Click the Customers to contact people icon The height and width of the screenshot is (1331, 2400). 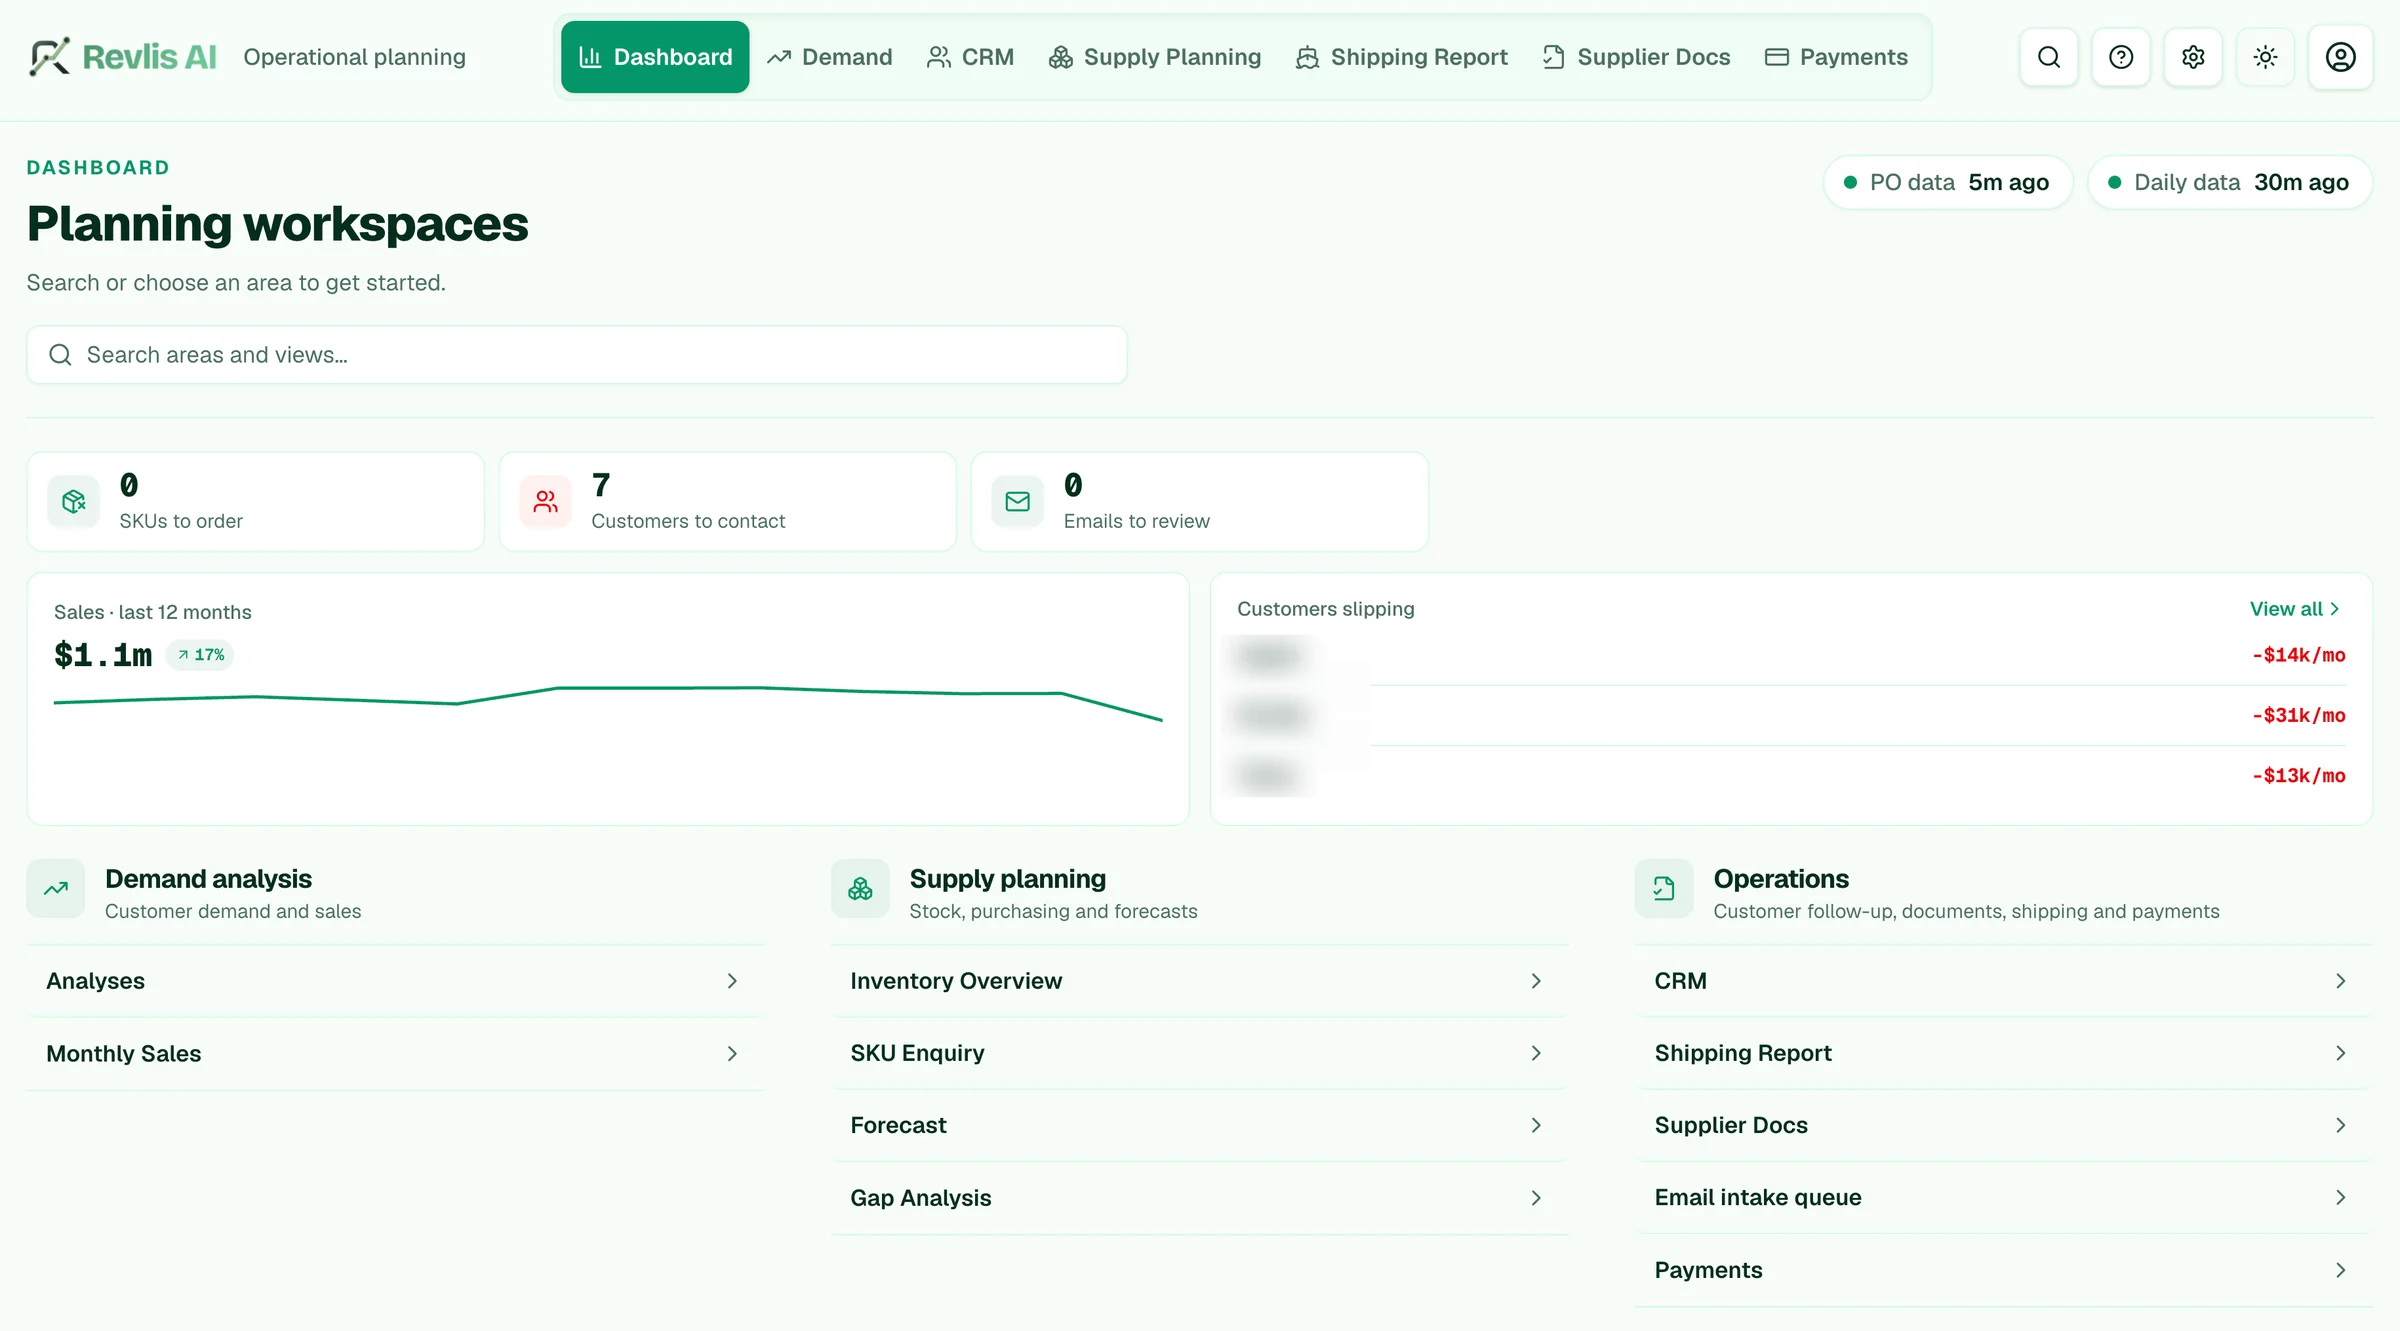[545, 501]
